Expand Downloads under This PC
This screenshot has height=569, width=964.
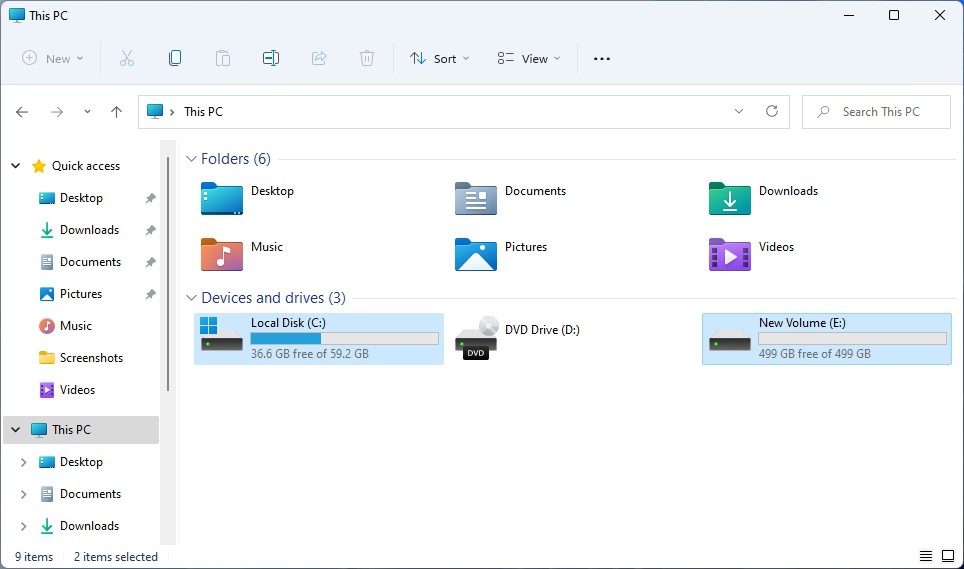tap(23, 526)
